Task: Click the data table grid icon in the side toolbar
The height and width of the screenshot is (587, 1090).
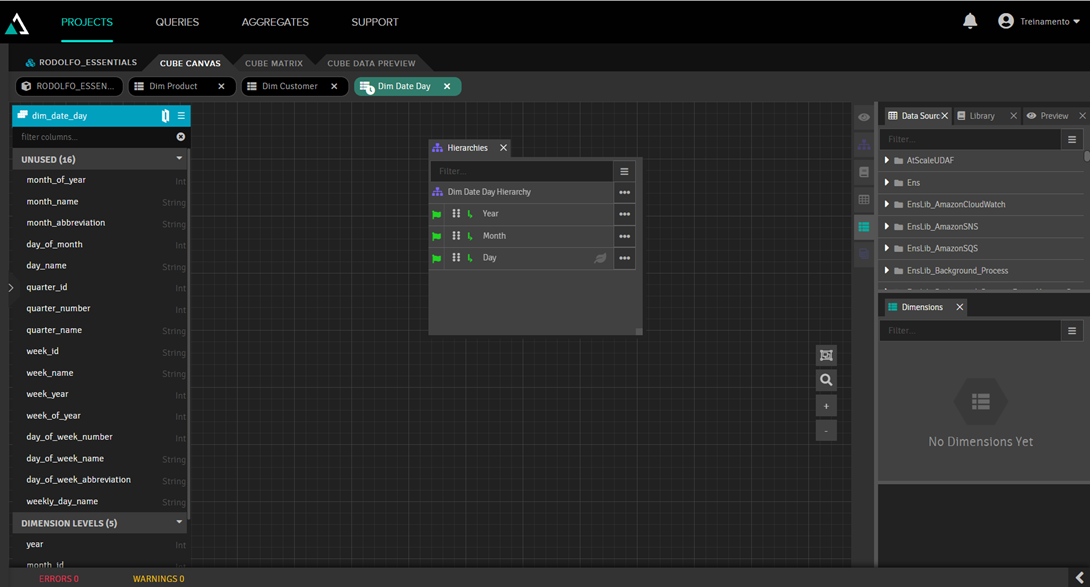Action: [x=864, y=200]
